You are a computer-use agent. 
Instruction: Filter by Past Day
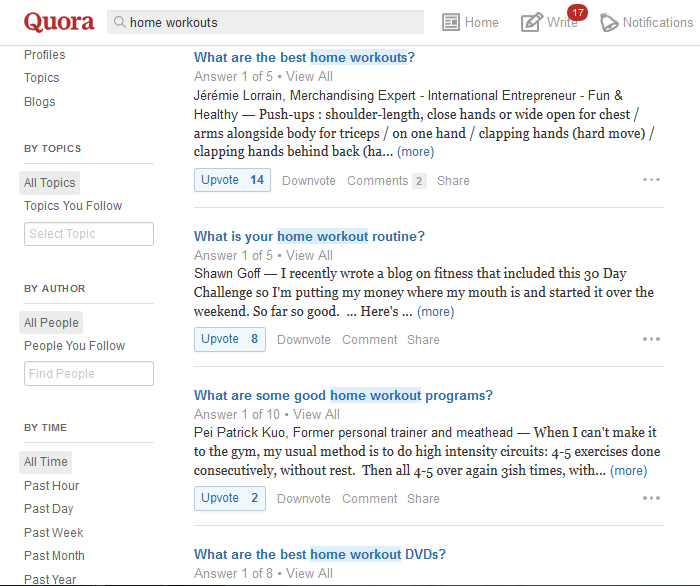coord(49,509)
